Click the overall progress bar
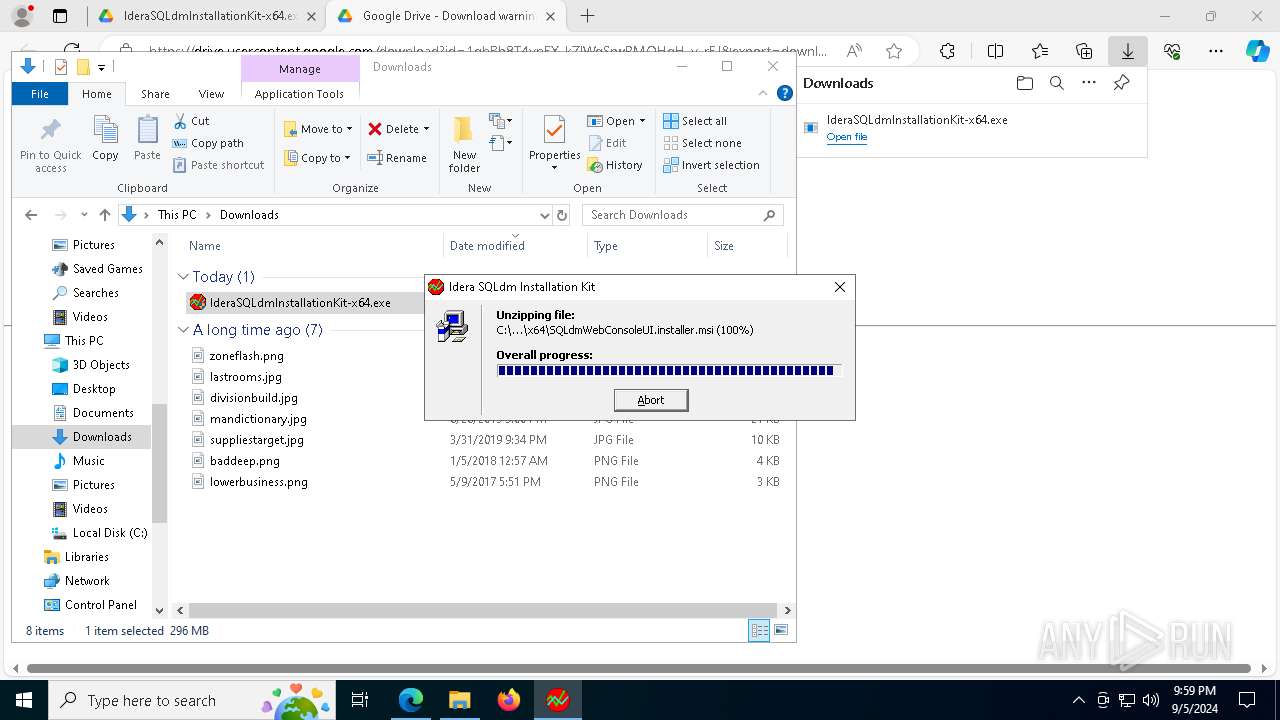1280x720 pixels. (669, 371)
